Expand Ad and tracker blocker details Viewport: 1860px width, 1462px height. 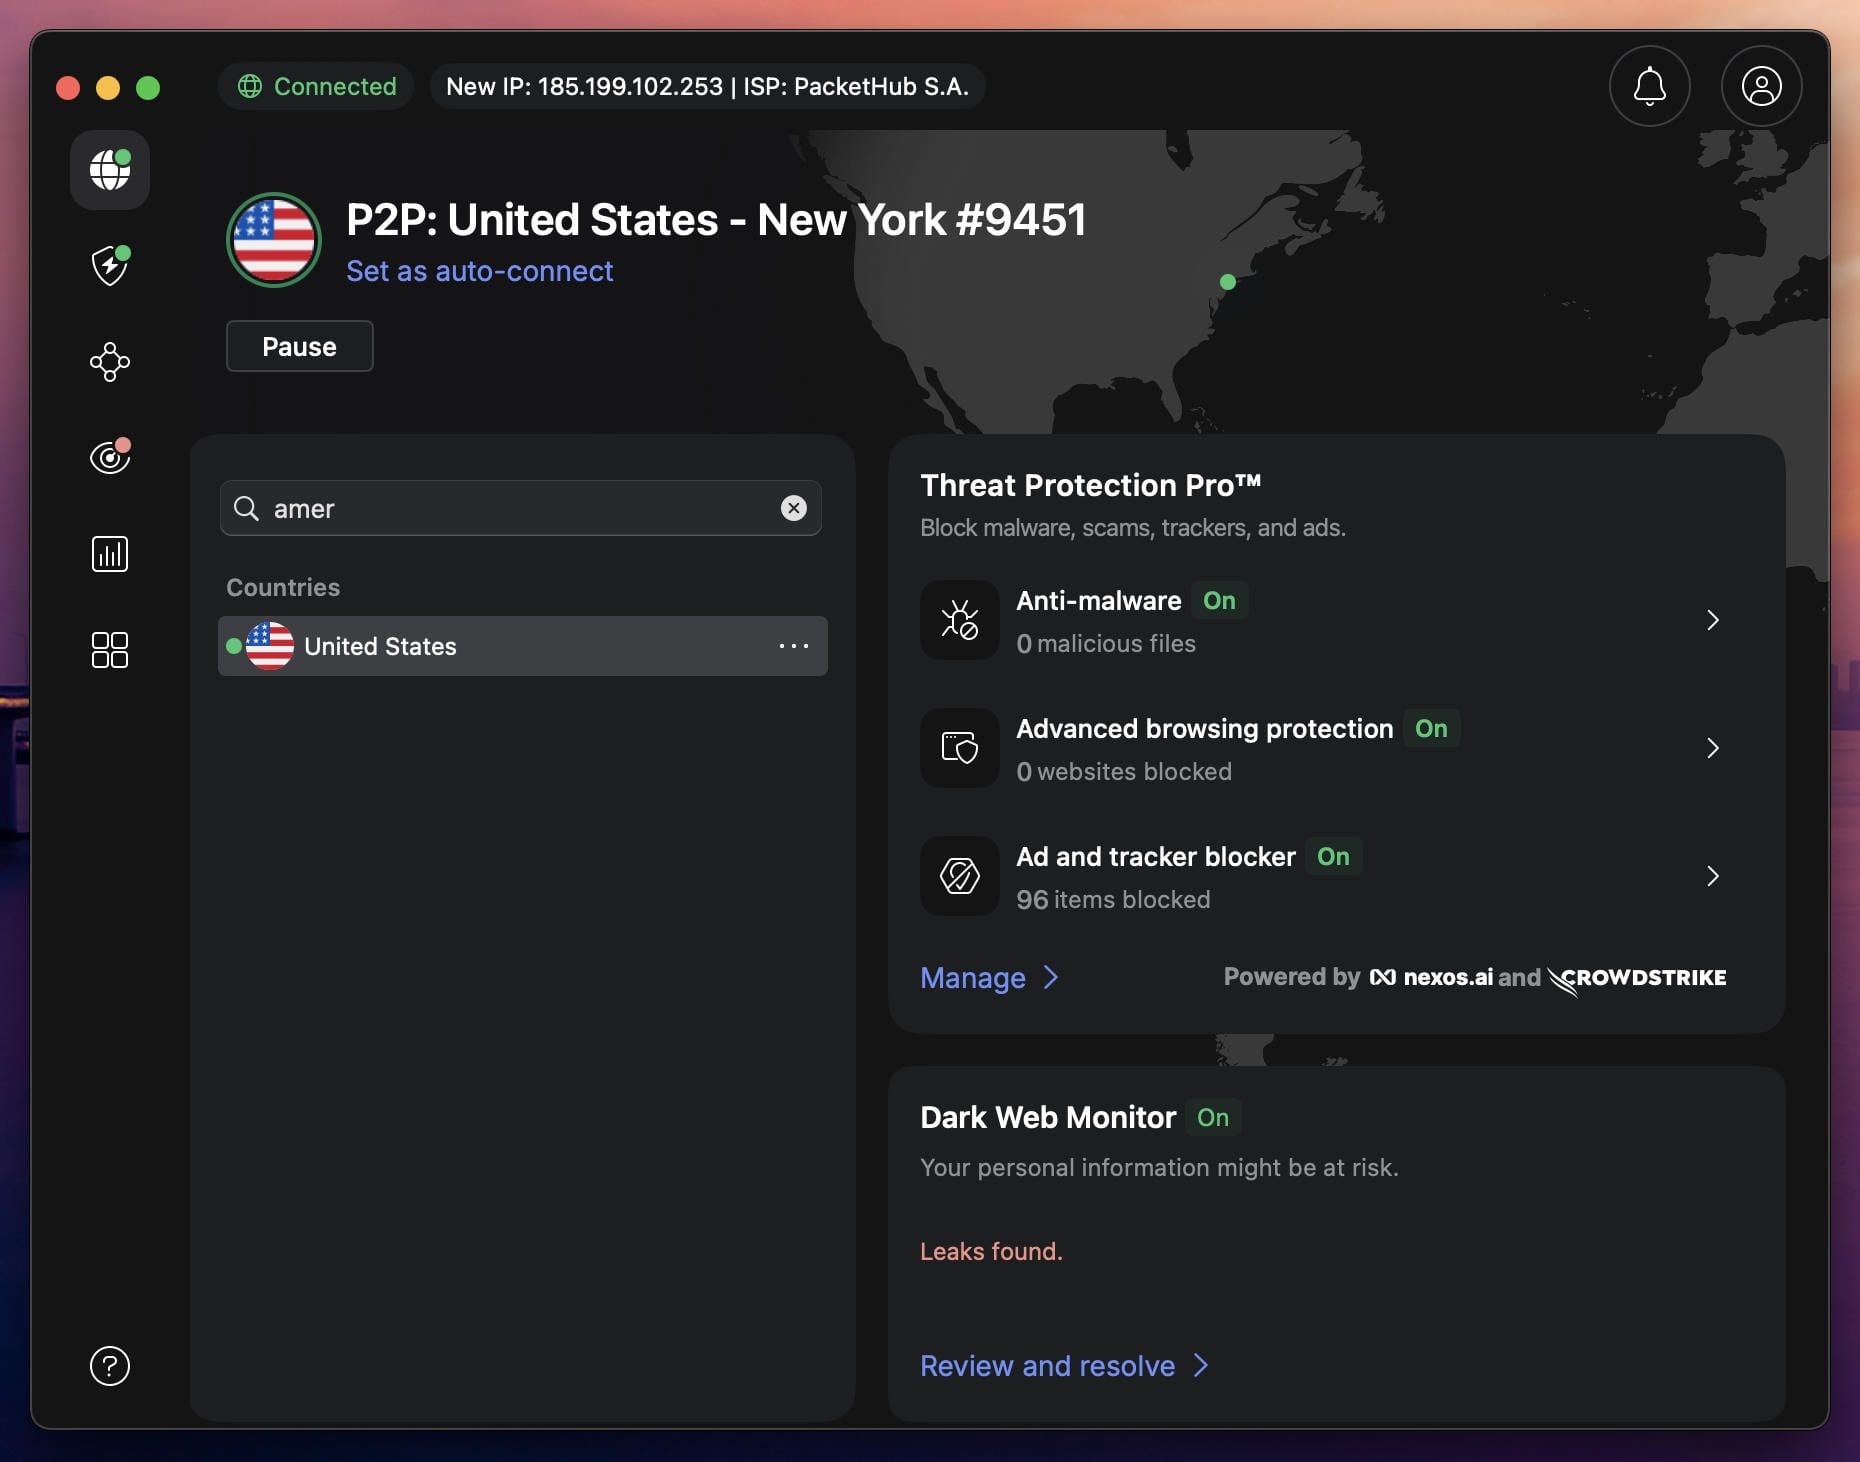tap(1712, 876)
